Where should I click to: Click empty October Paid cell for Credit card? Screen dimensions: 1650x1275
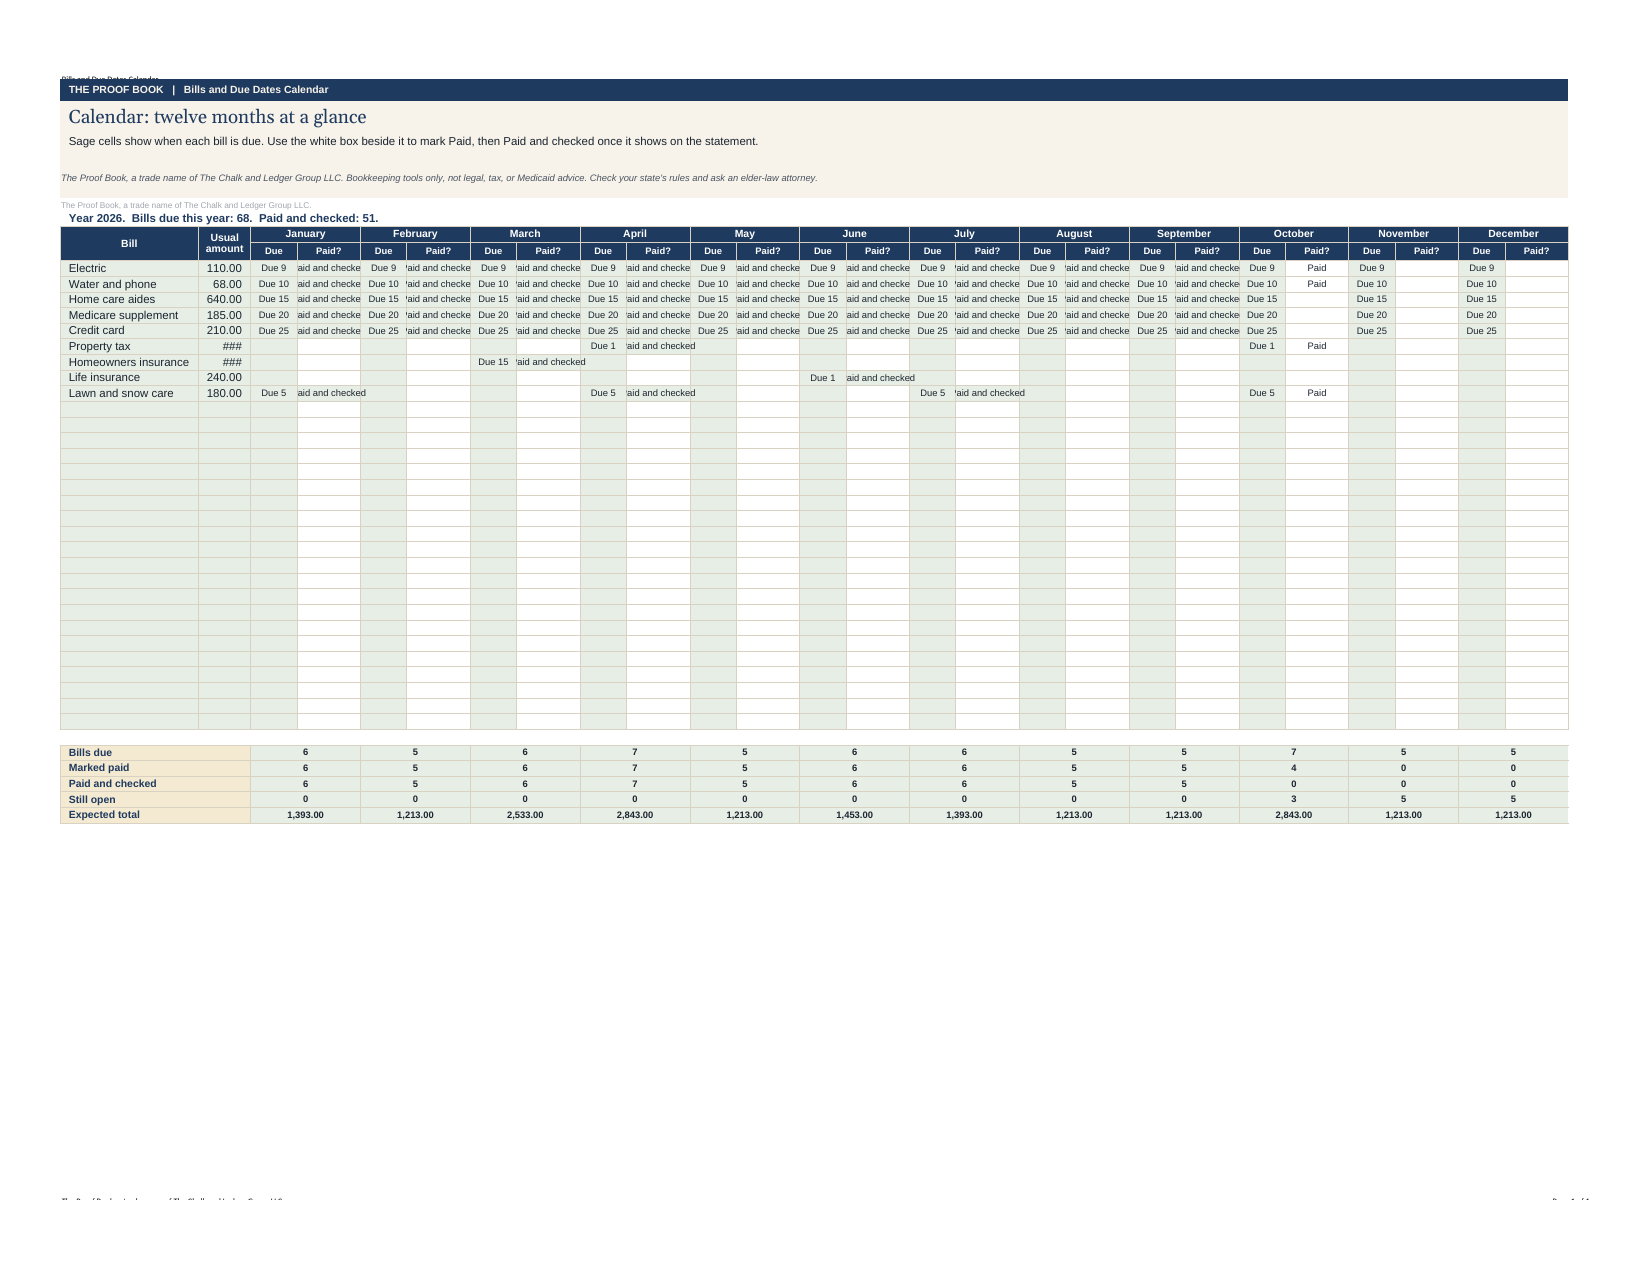(1317, 330)
